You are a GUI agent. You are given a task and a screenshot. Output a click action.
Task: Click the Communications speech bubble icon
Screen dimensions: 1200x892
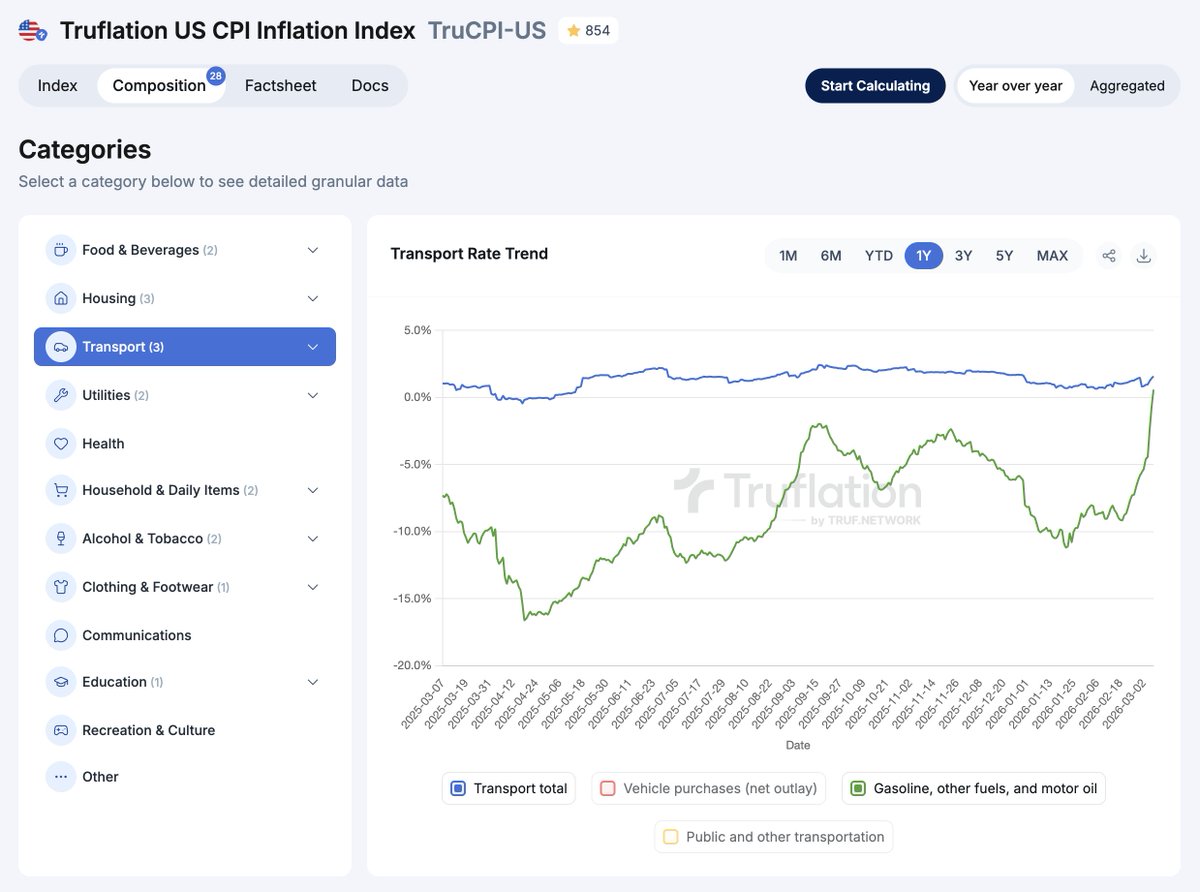pyautogui.click(x=60, y=635)
